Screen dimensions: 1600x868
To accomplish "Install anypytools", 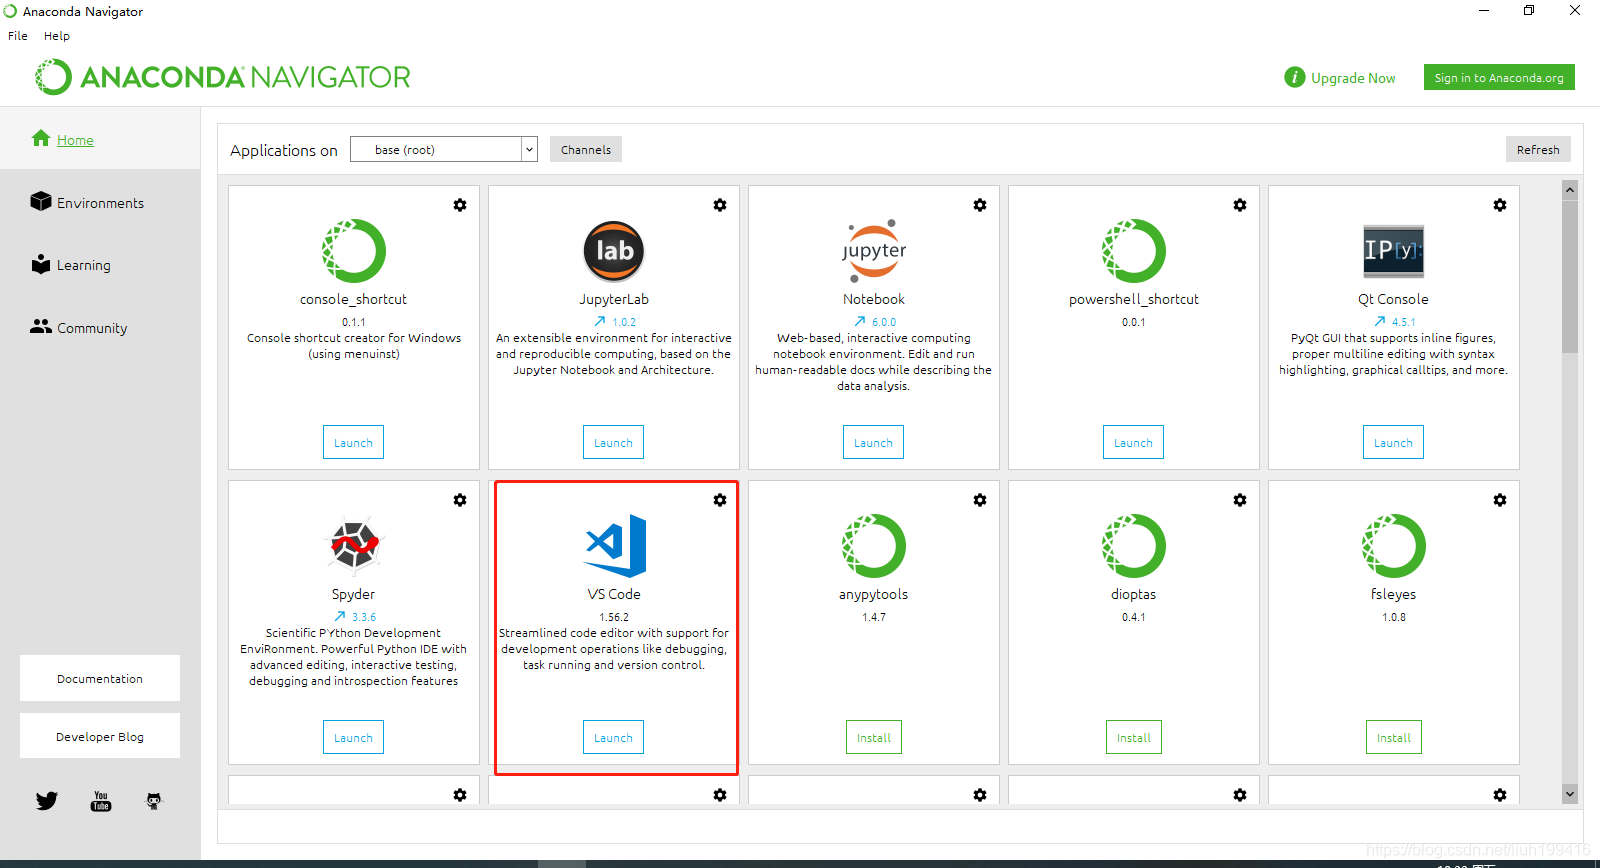I will click(874, 737).
